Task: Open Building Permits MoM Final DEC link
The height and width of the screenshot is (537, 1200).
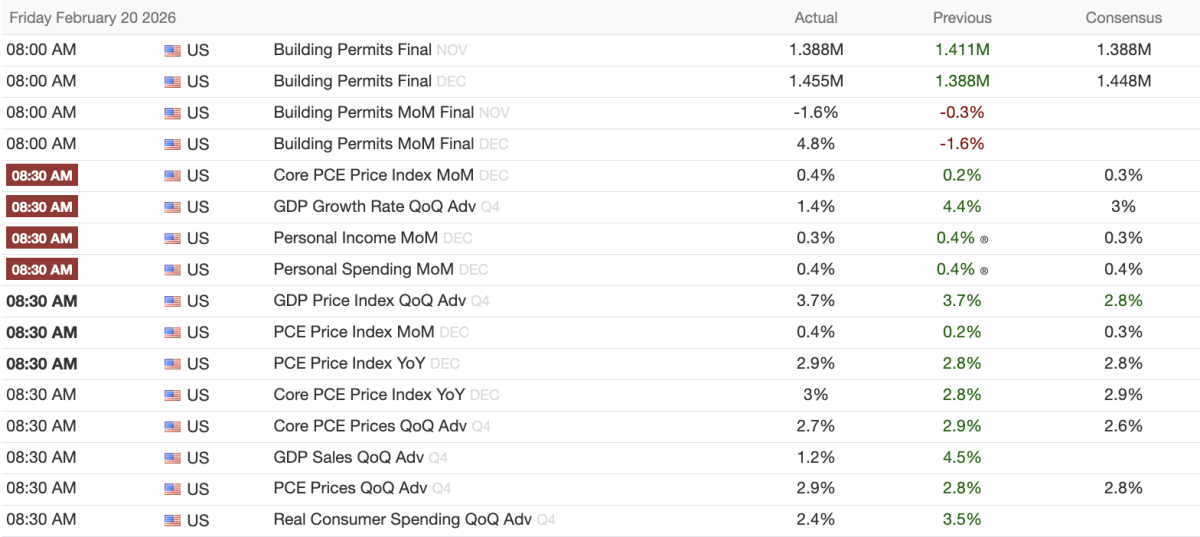Action: pyautogui.click(x=373, y=144)
